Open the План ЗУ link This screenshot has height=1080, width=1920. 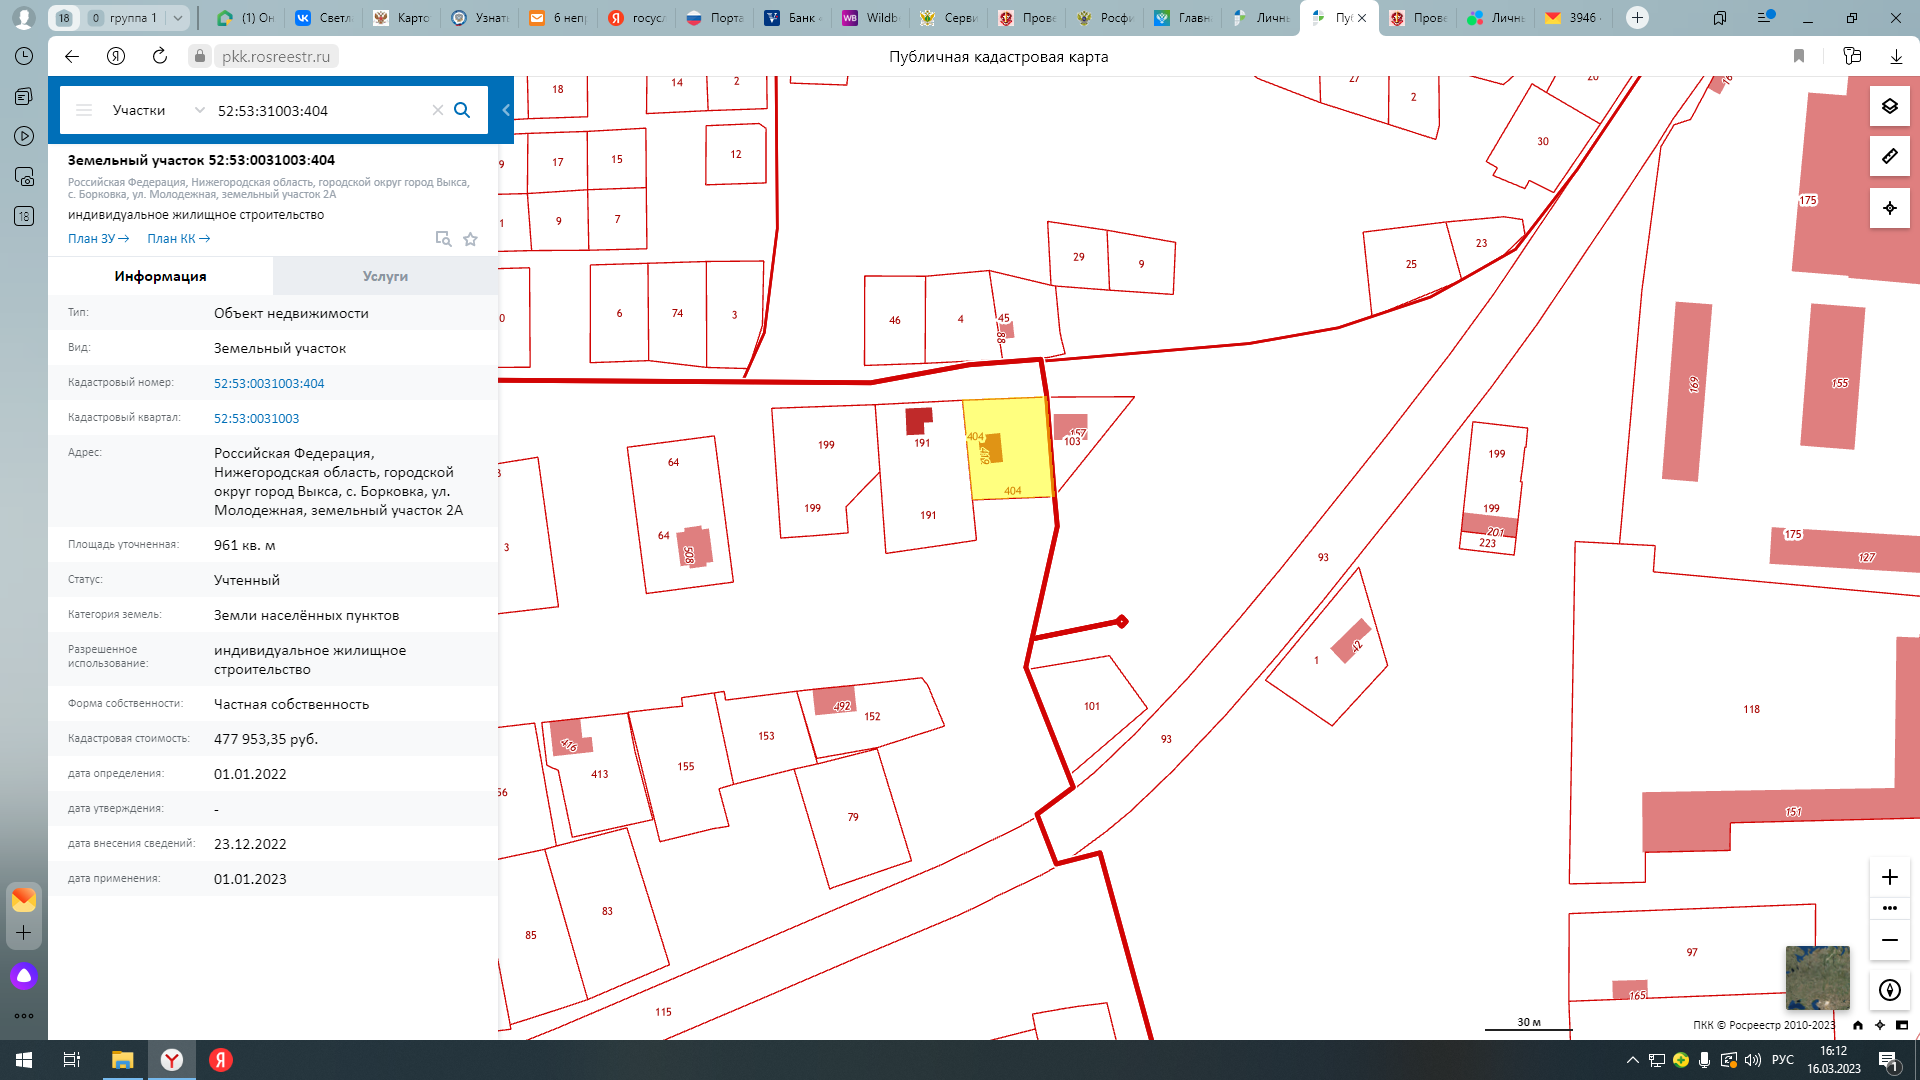tap(98, 239)
